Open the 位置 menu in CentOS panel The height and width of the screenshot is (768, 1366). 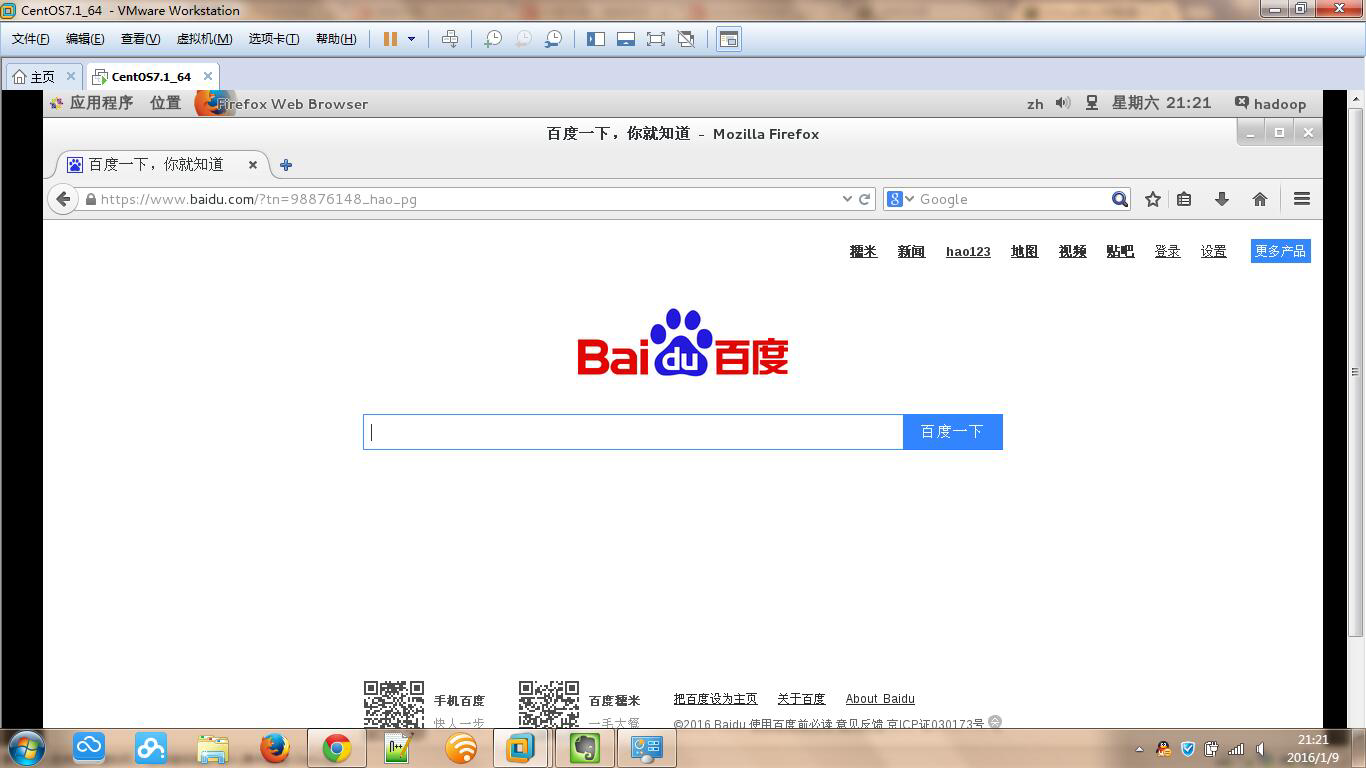tap(165, 103)
